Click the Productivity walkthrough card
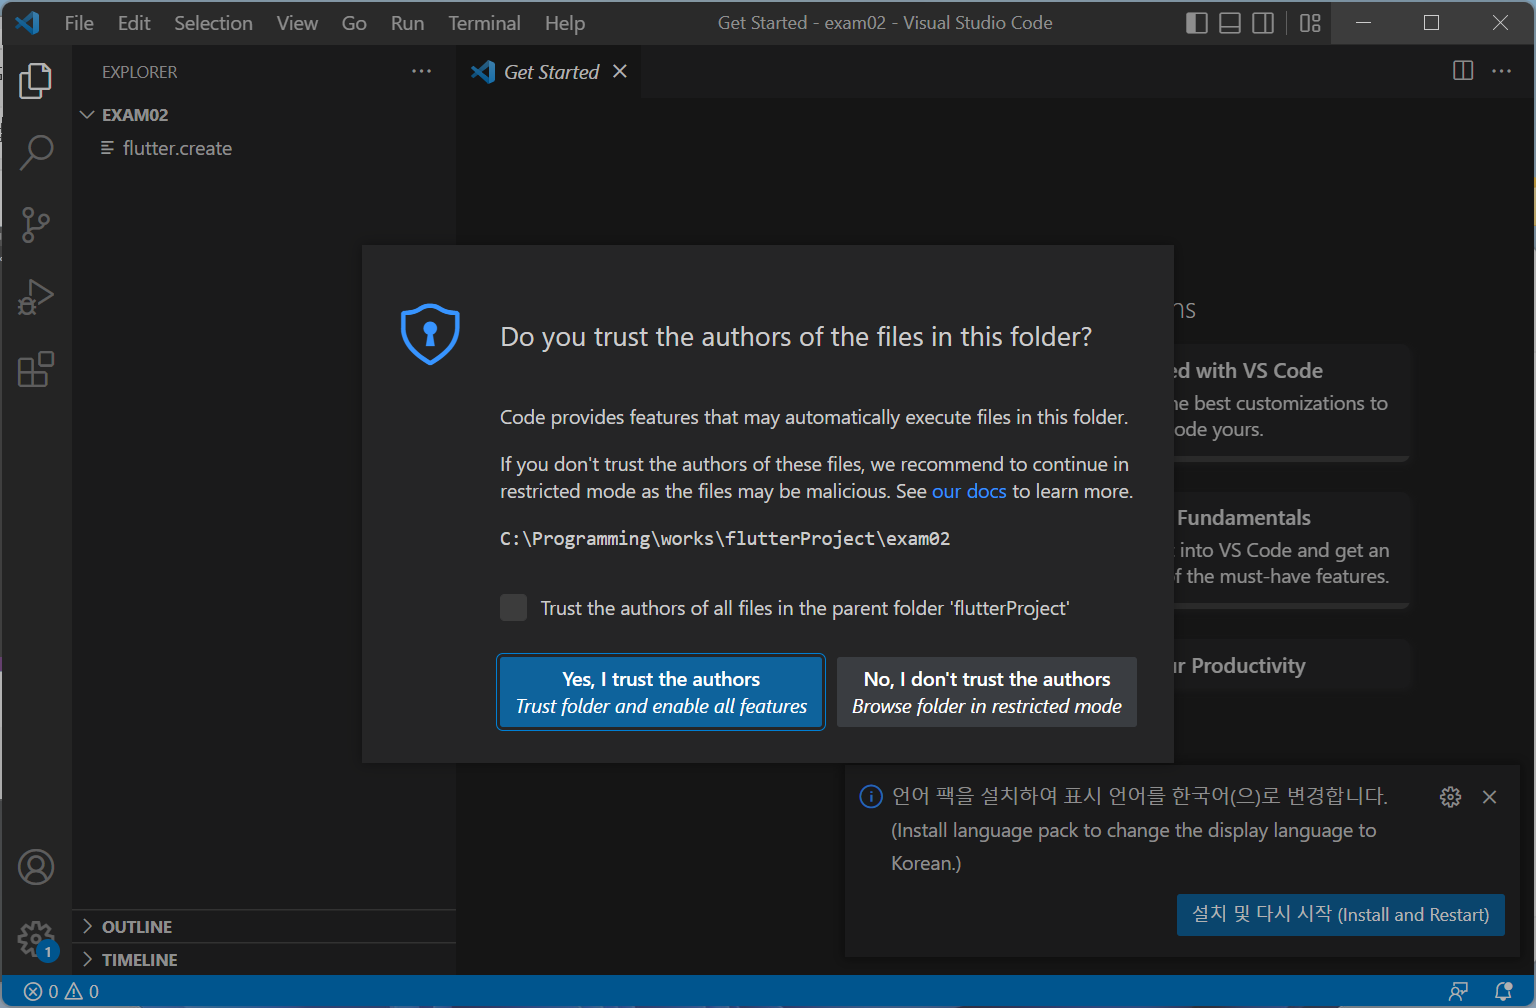 (x=1292, y=666)
